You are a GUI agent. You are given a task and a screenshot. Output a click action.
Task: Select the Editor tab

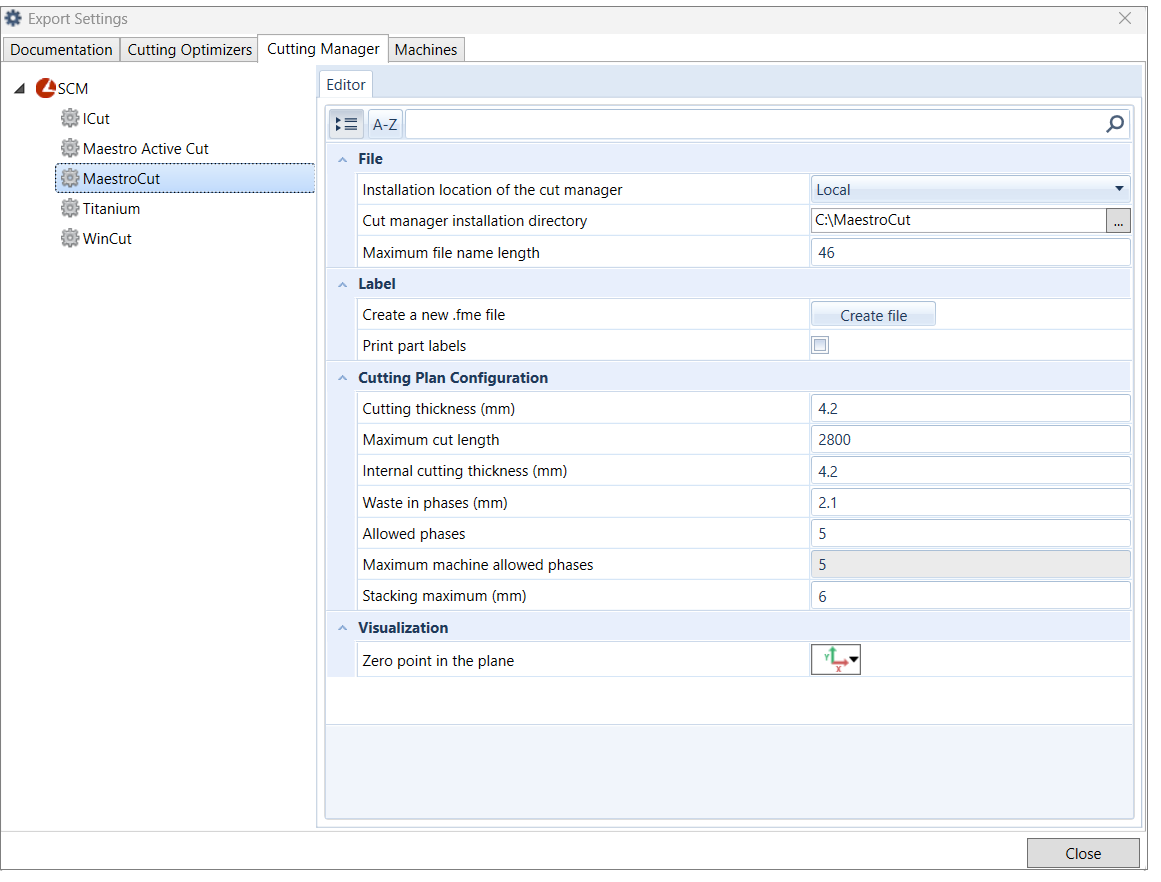[346, 84]
